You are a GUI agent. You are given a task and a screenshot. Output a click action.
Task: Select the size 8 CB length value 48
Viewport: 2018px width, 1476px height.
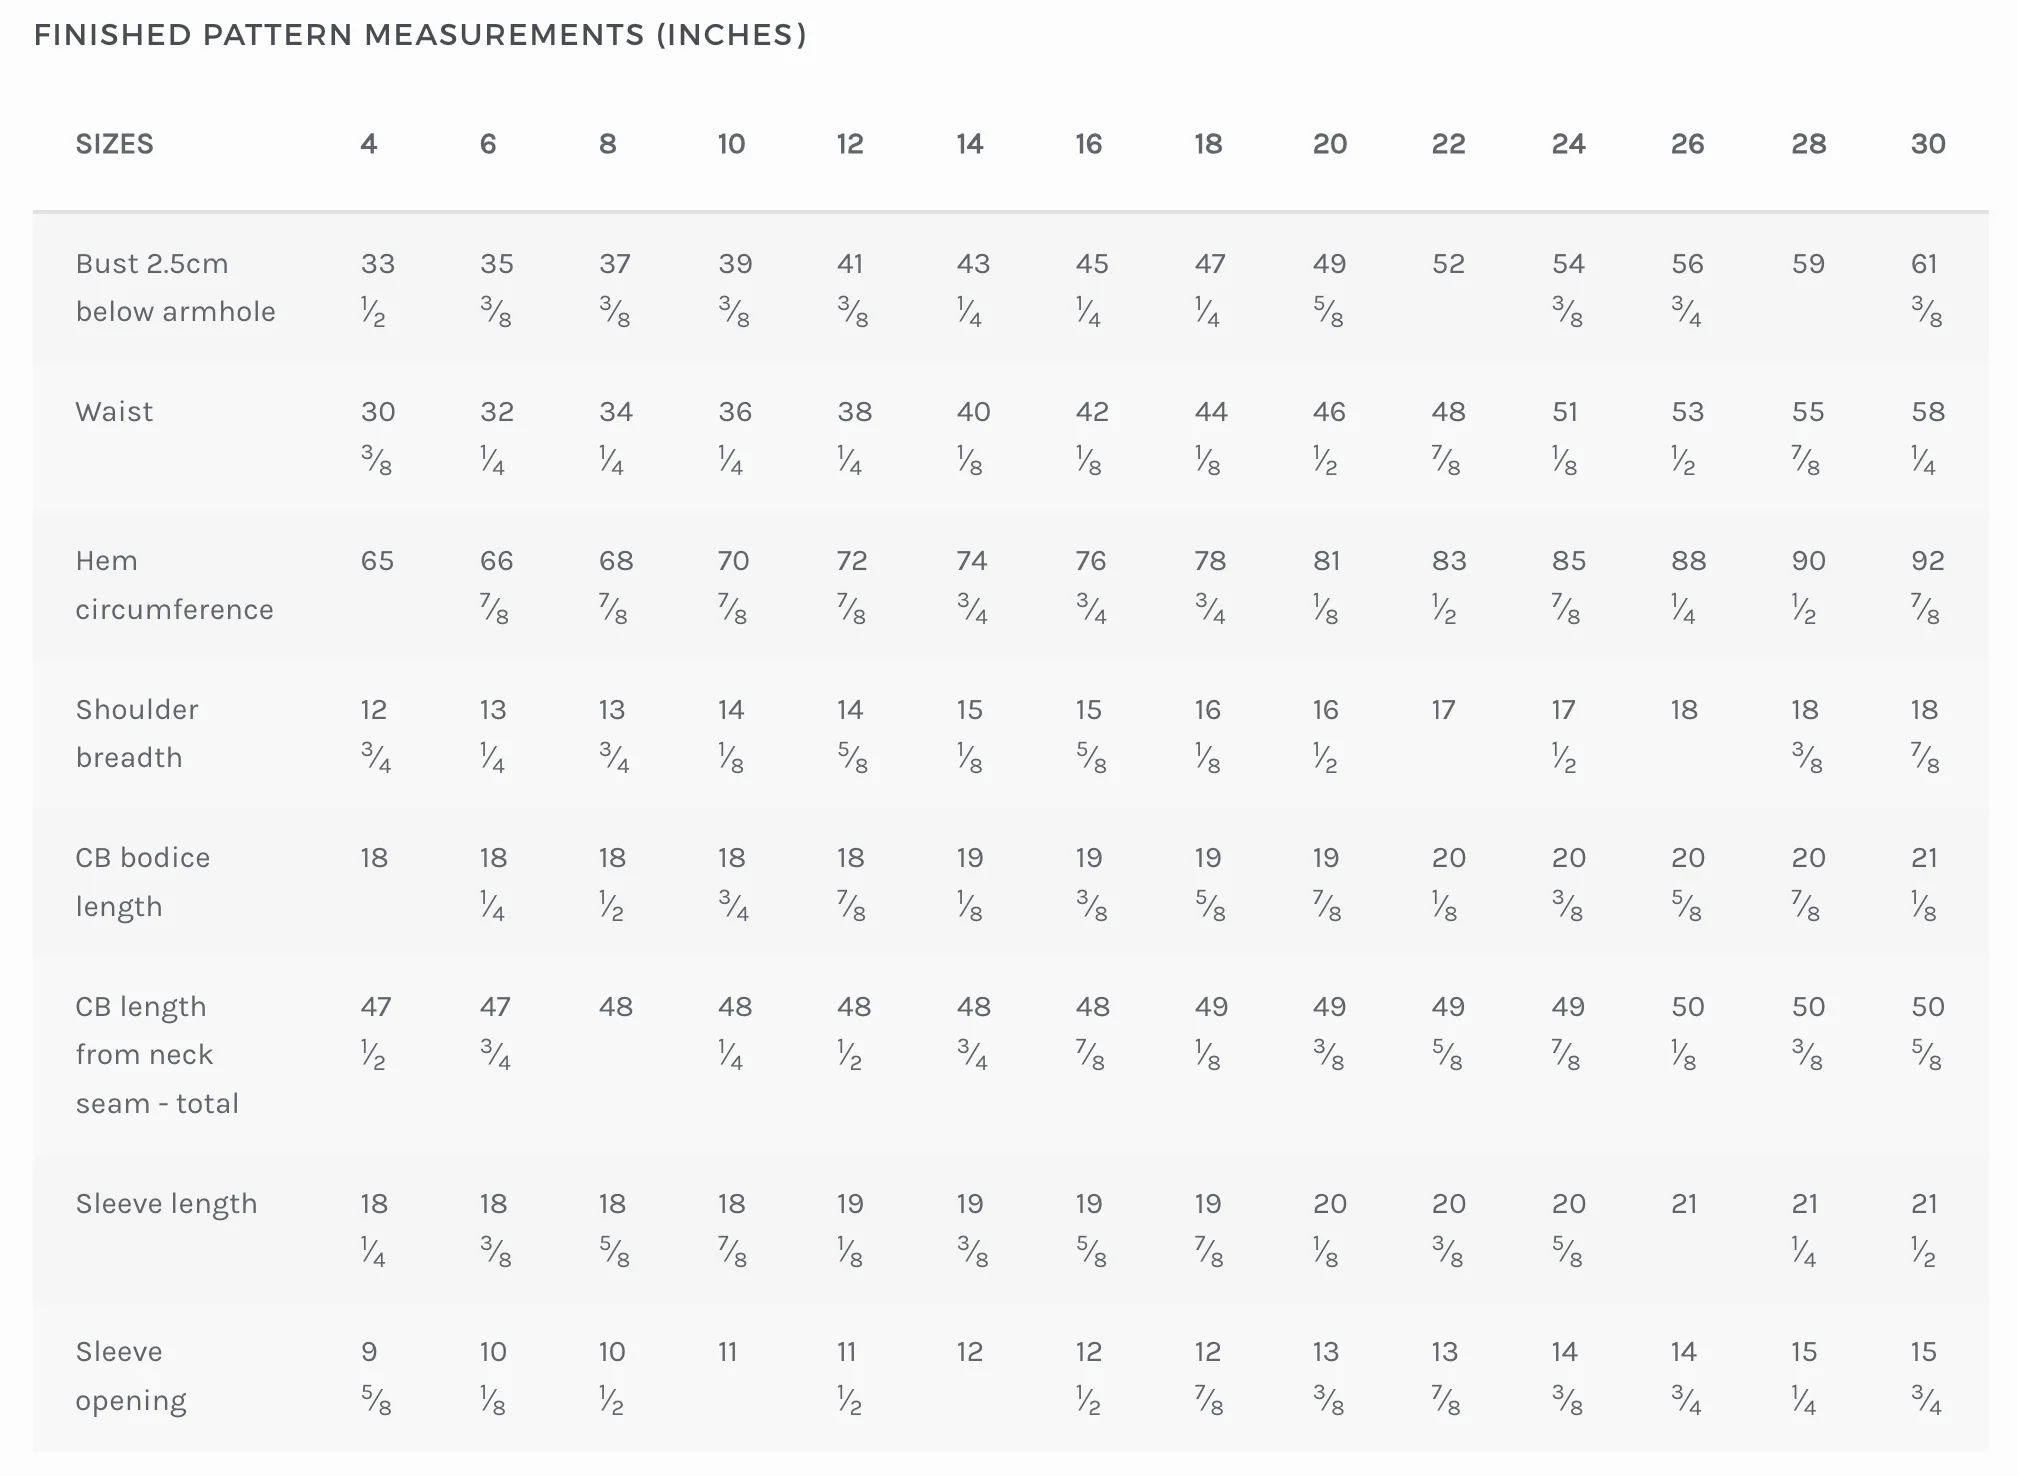[616, 1007]
